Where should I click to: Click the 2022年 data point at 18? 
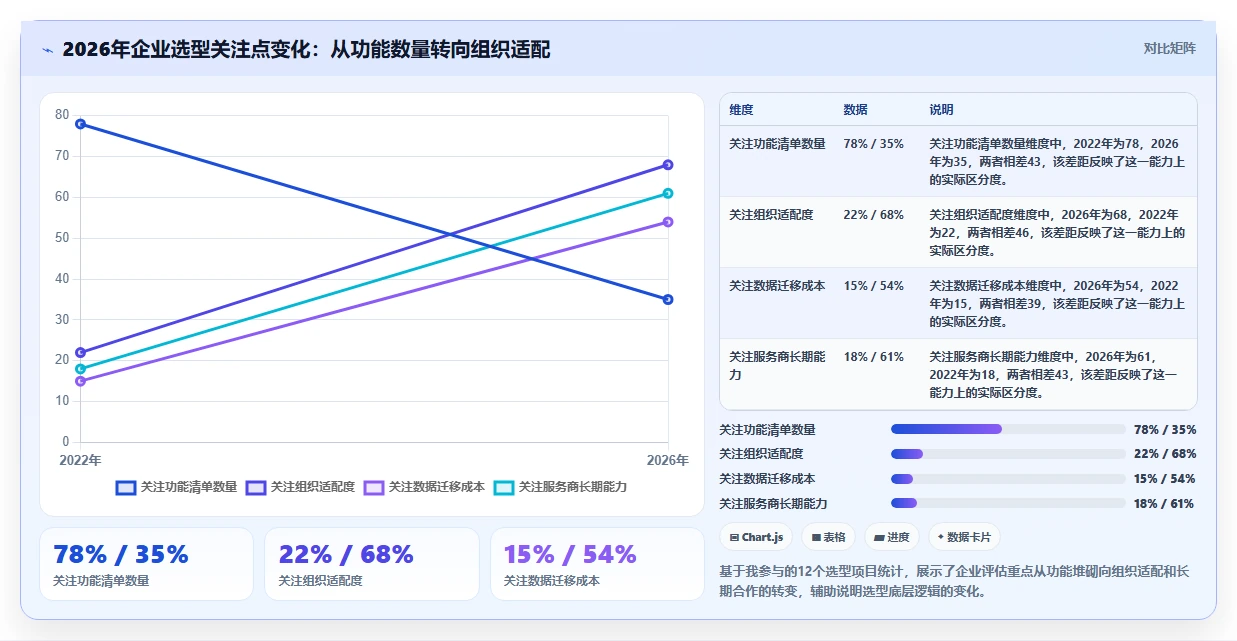pos(80,369)
